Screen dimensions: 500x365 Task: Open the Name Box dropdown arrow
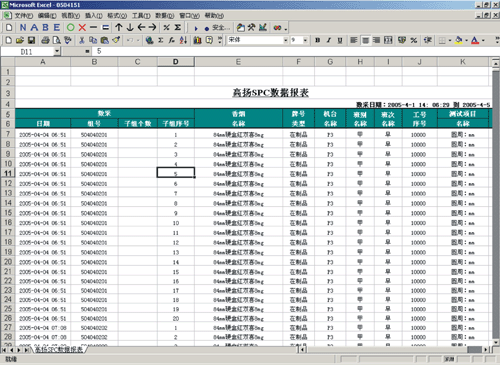57,51
